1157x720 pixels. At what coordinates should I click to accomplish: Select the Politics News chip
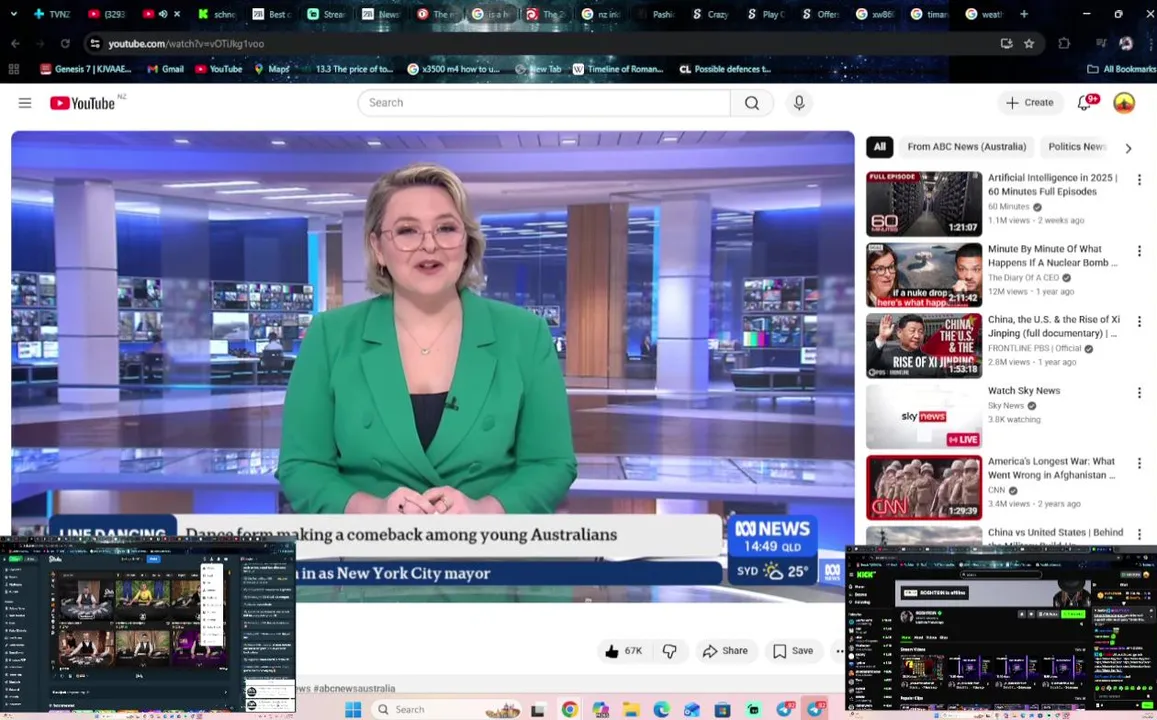click(x=1076, y=147)
